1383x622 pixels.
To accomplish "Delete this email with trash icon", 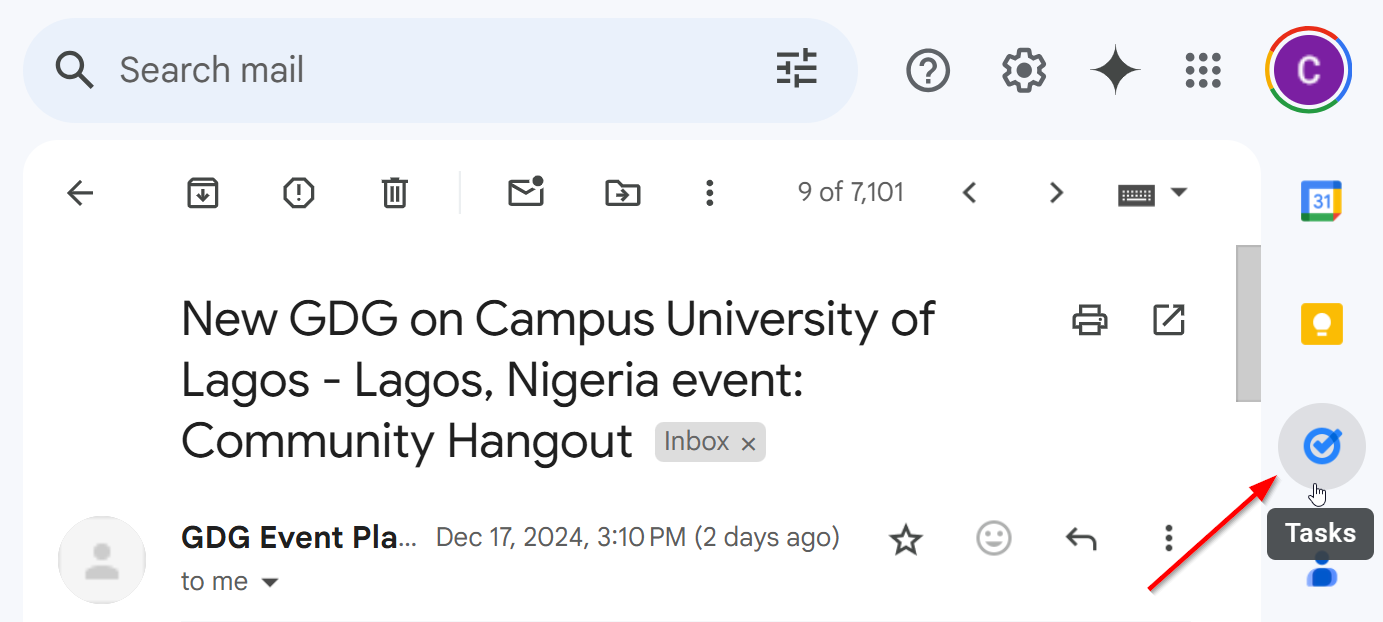I will (395, 192).
